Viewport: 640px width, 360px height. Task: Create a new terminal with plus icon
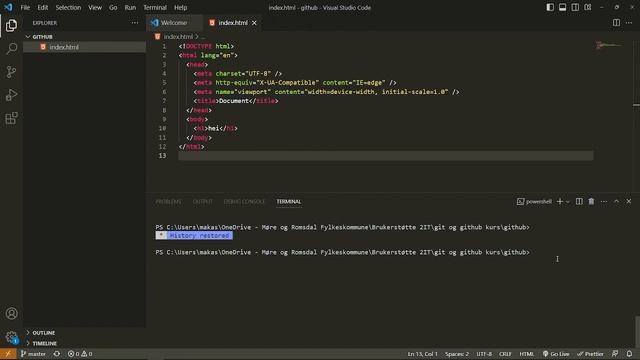pos(560,202)
